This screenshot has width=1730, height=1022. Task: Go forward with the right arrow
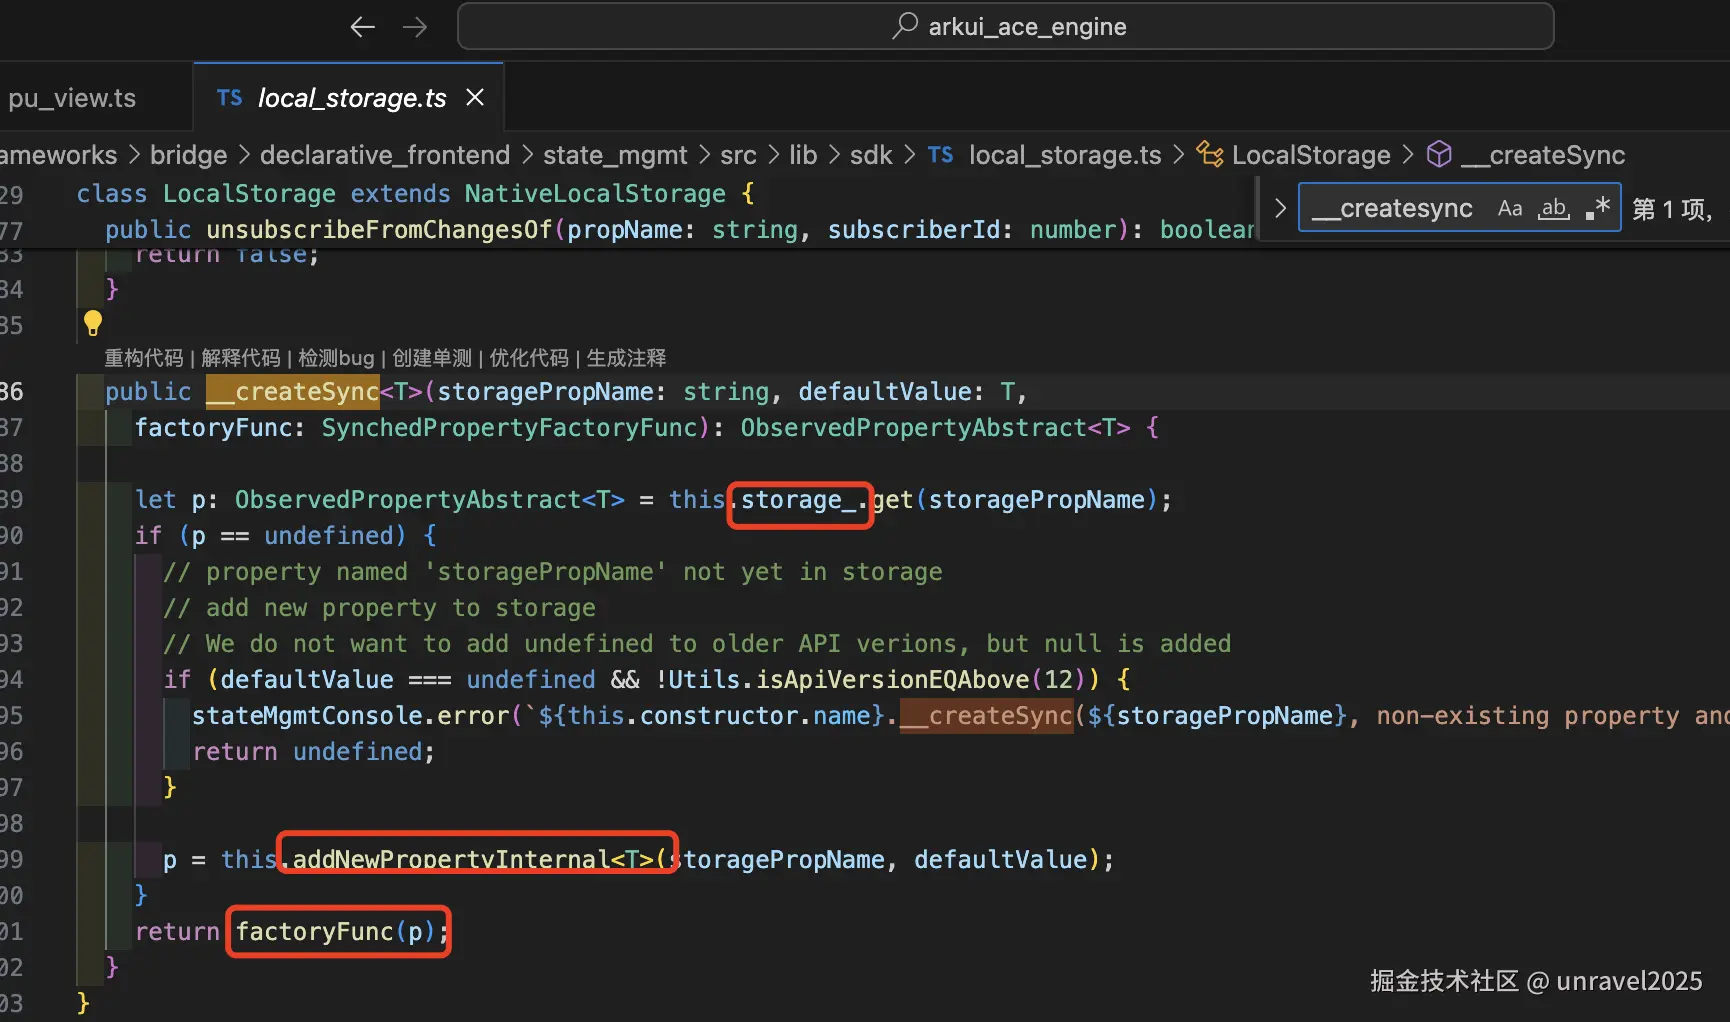(414, 27)
